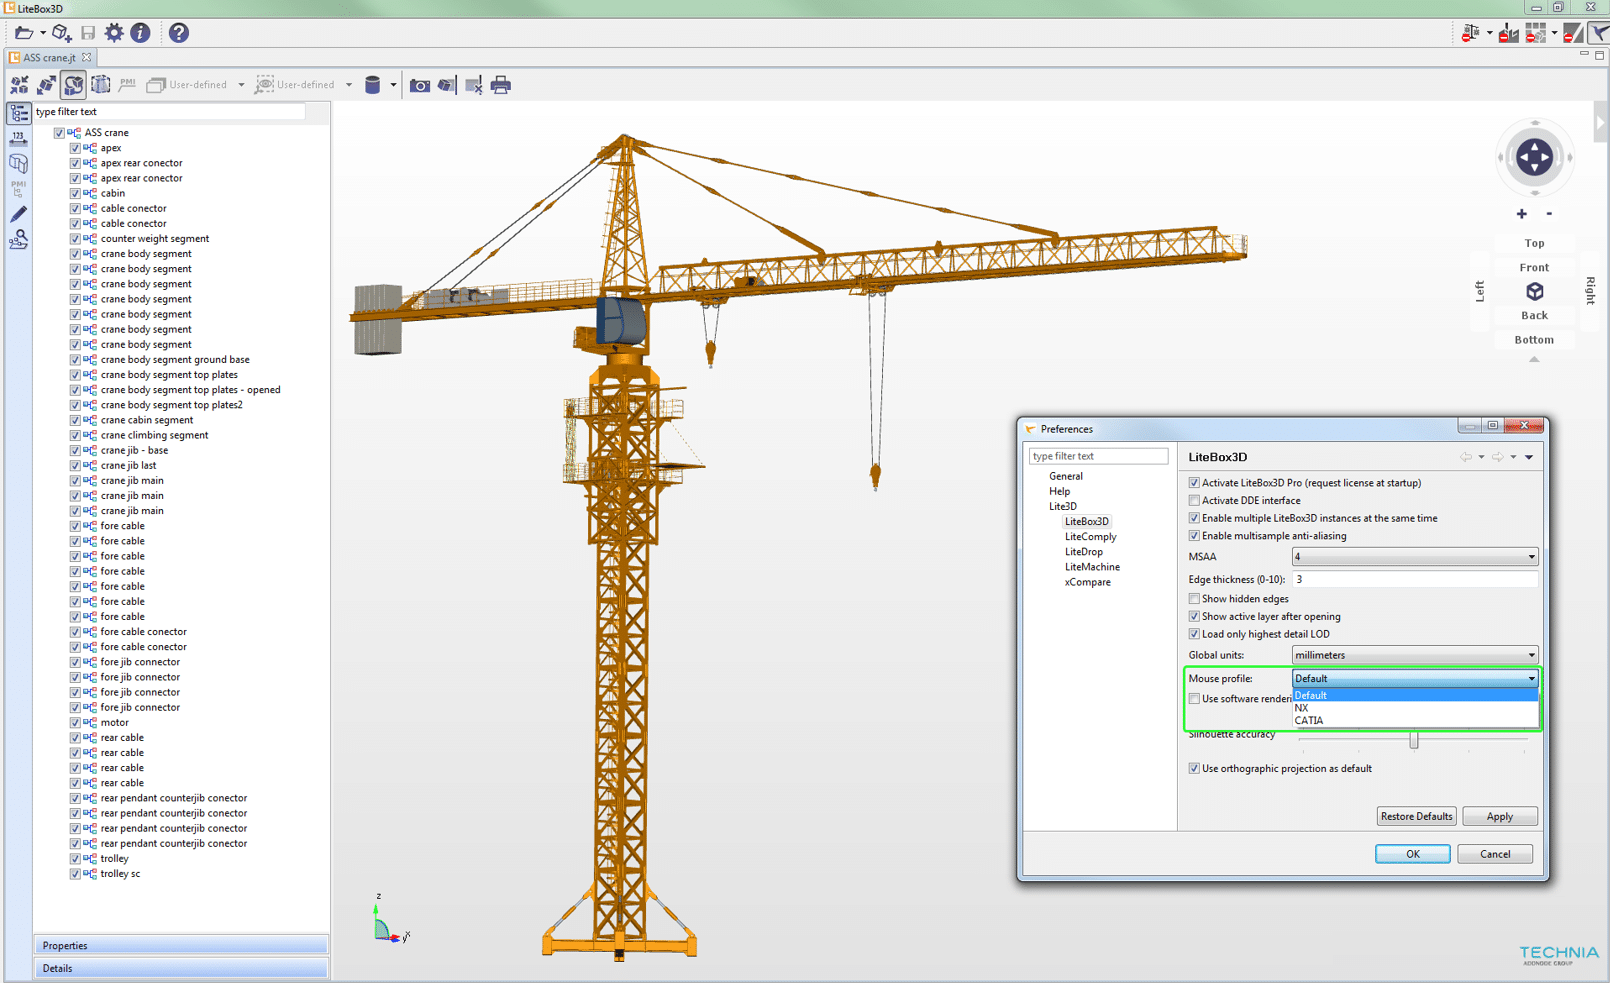Click the Preferences filter text field
The image size is (1610, 983).
click(1098, 456)
